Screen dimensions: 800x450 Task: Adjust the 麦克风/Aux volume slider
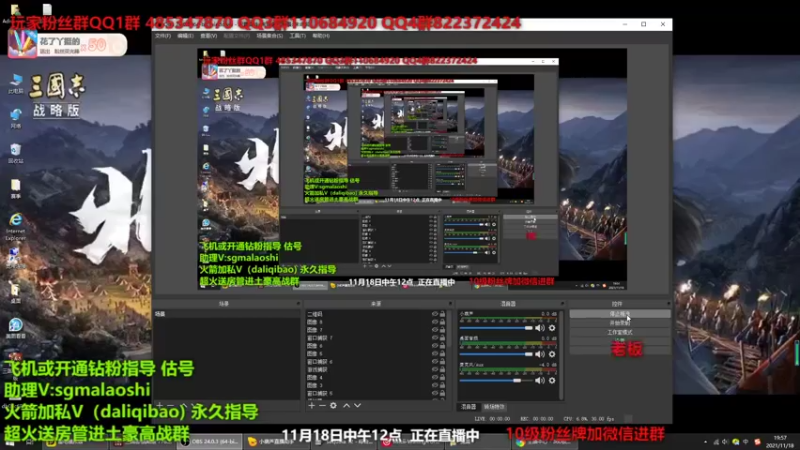tap(496, 381)
